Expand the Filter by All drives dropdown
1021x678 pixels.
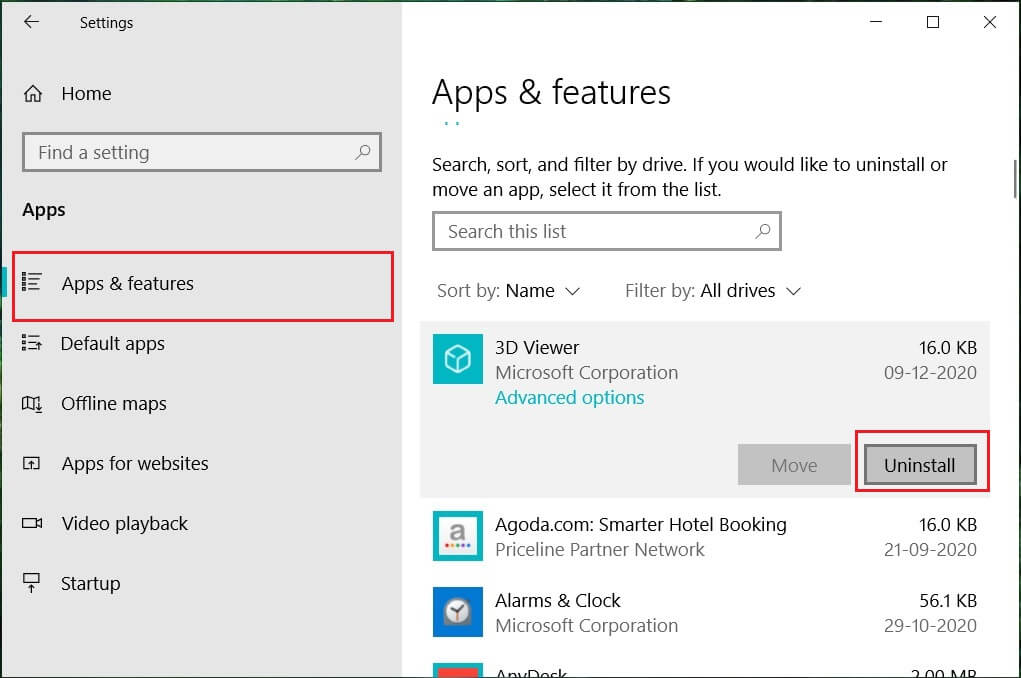pyautogui.click(x=713, y=291)
